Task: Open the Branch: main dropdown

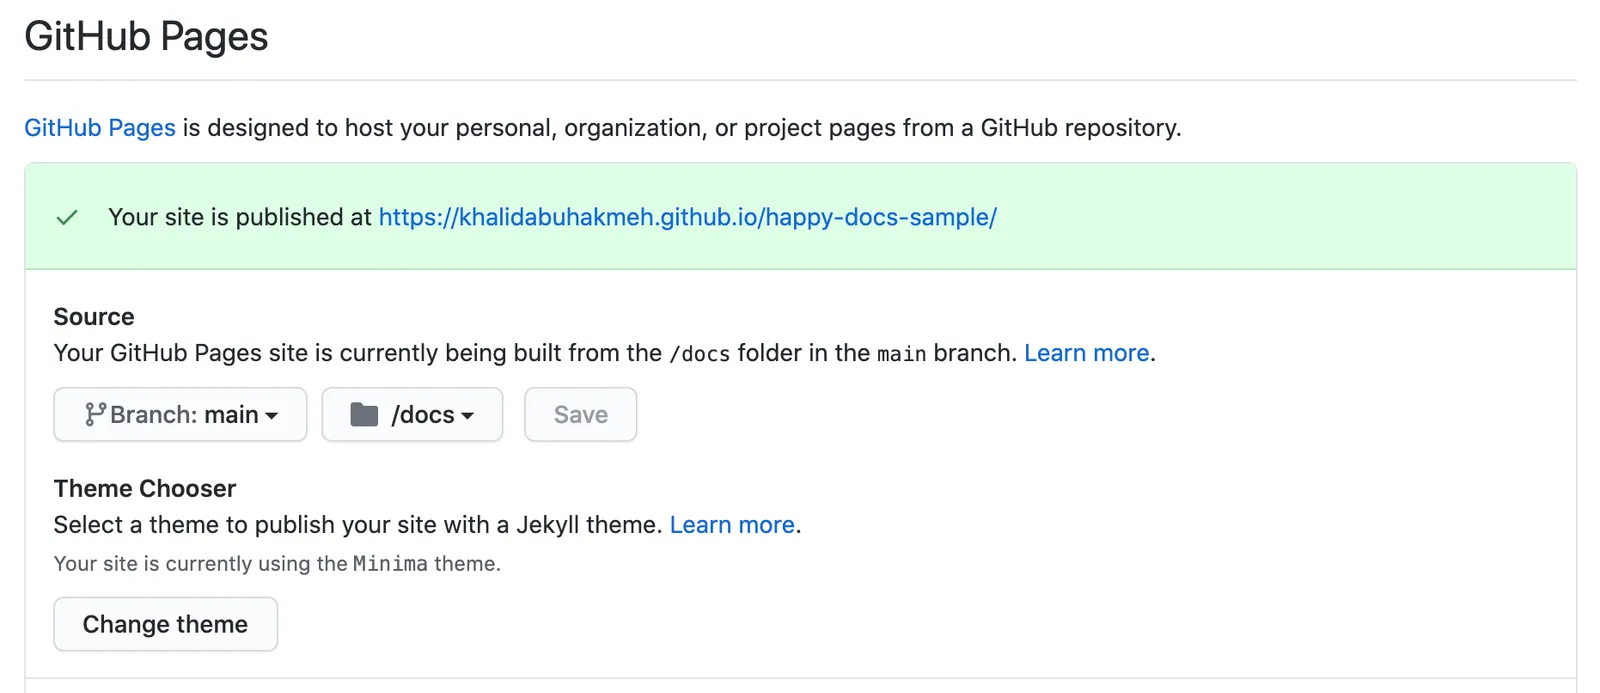Action: pos(180,414)
